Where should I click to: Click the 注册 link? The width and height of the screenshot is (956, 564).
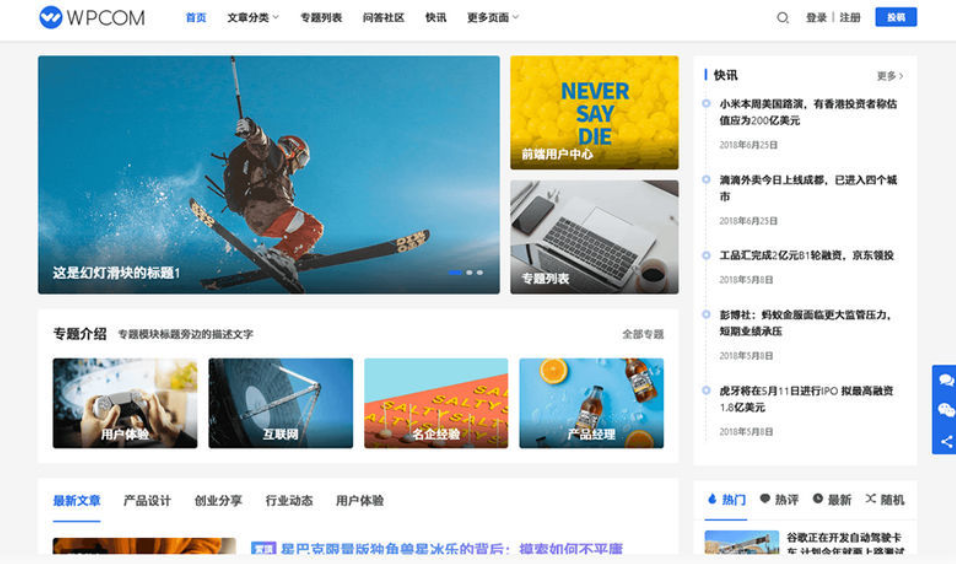pos(850,18)
